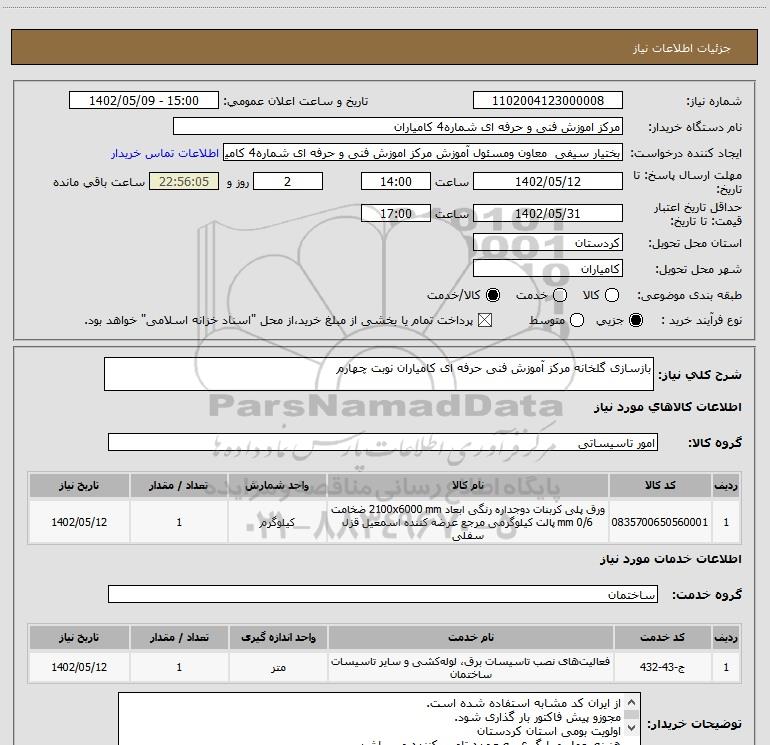The height and width of the screenshot is (745, 770).
Task: Click the delivery province field کردستان
Action: pyautogui.click(x=548, y=243)
